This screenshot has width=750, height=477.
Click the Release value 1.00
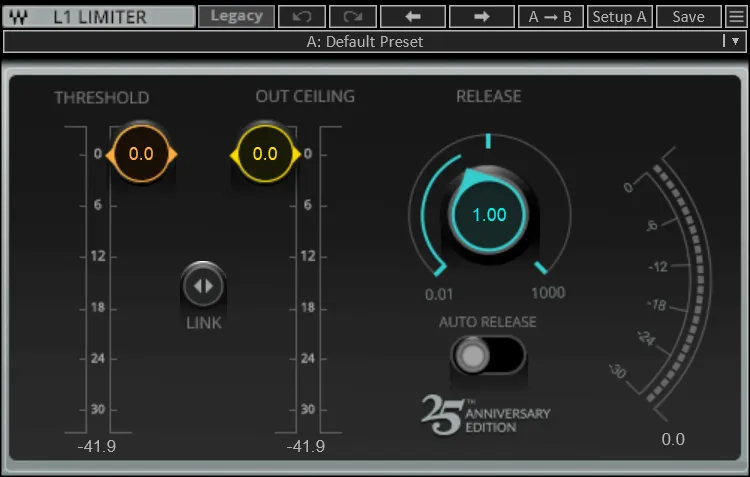click(x=489, y=215)
